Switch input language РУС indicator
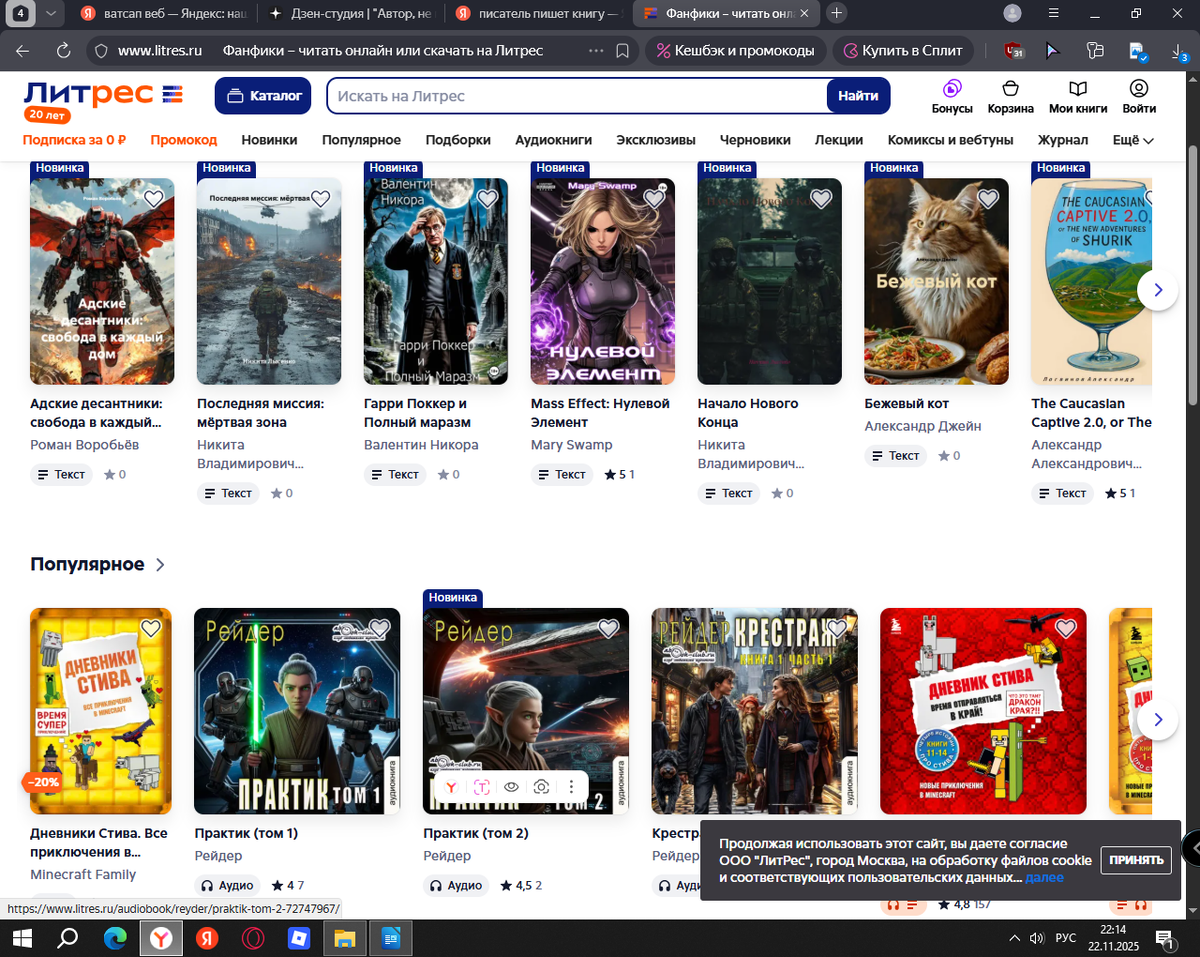 tap(1066, 937)
